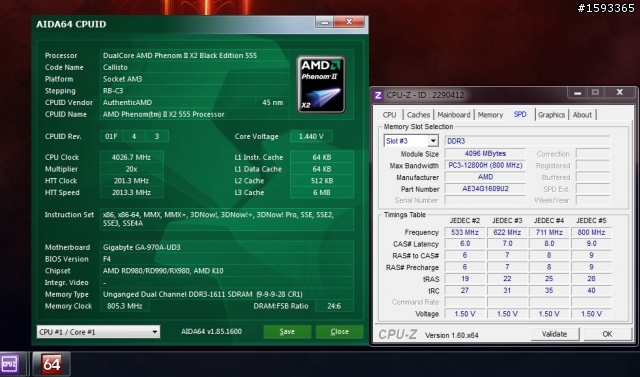640x377 pixels.
Task: Open the Memory tab in CPU-Z
Action: [490, 115]
